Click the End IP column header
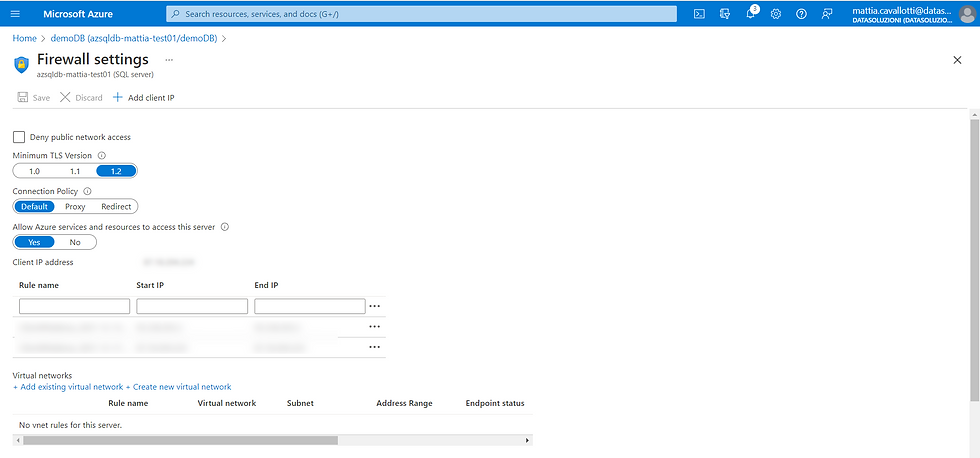 266,285
